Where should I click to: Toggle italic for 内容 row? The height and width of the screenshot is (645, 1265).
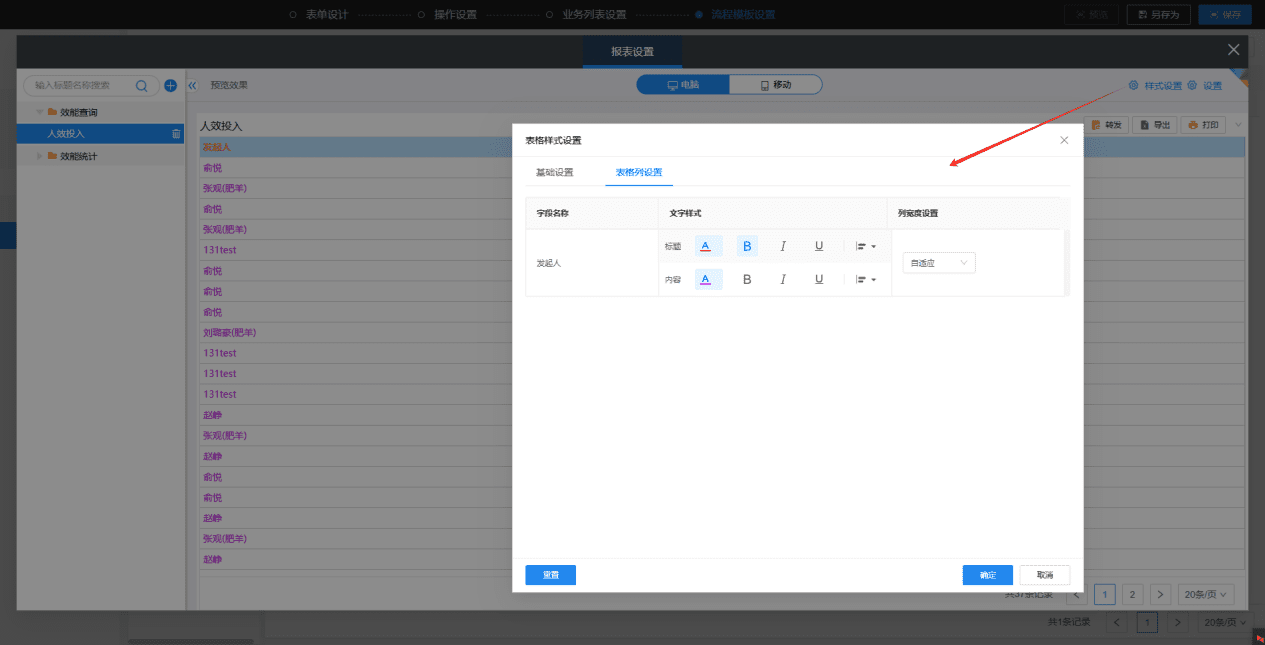[x=783, y=280]
